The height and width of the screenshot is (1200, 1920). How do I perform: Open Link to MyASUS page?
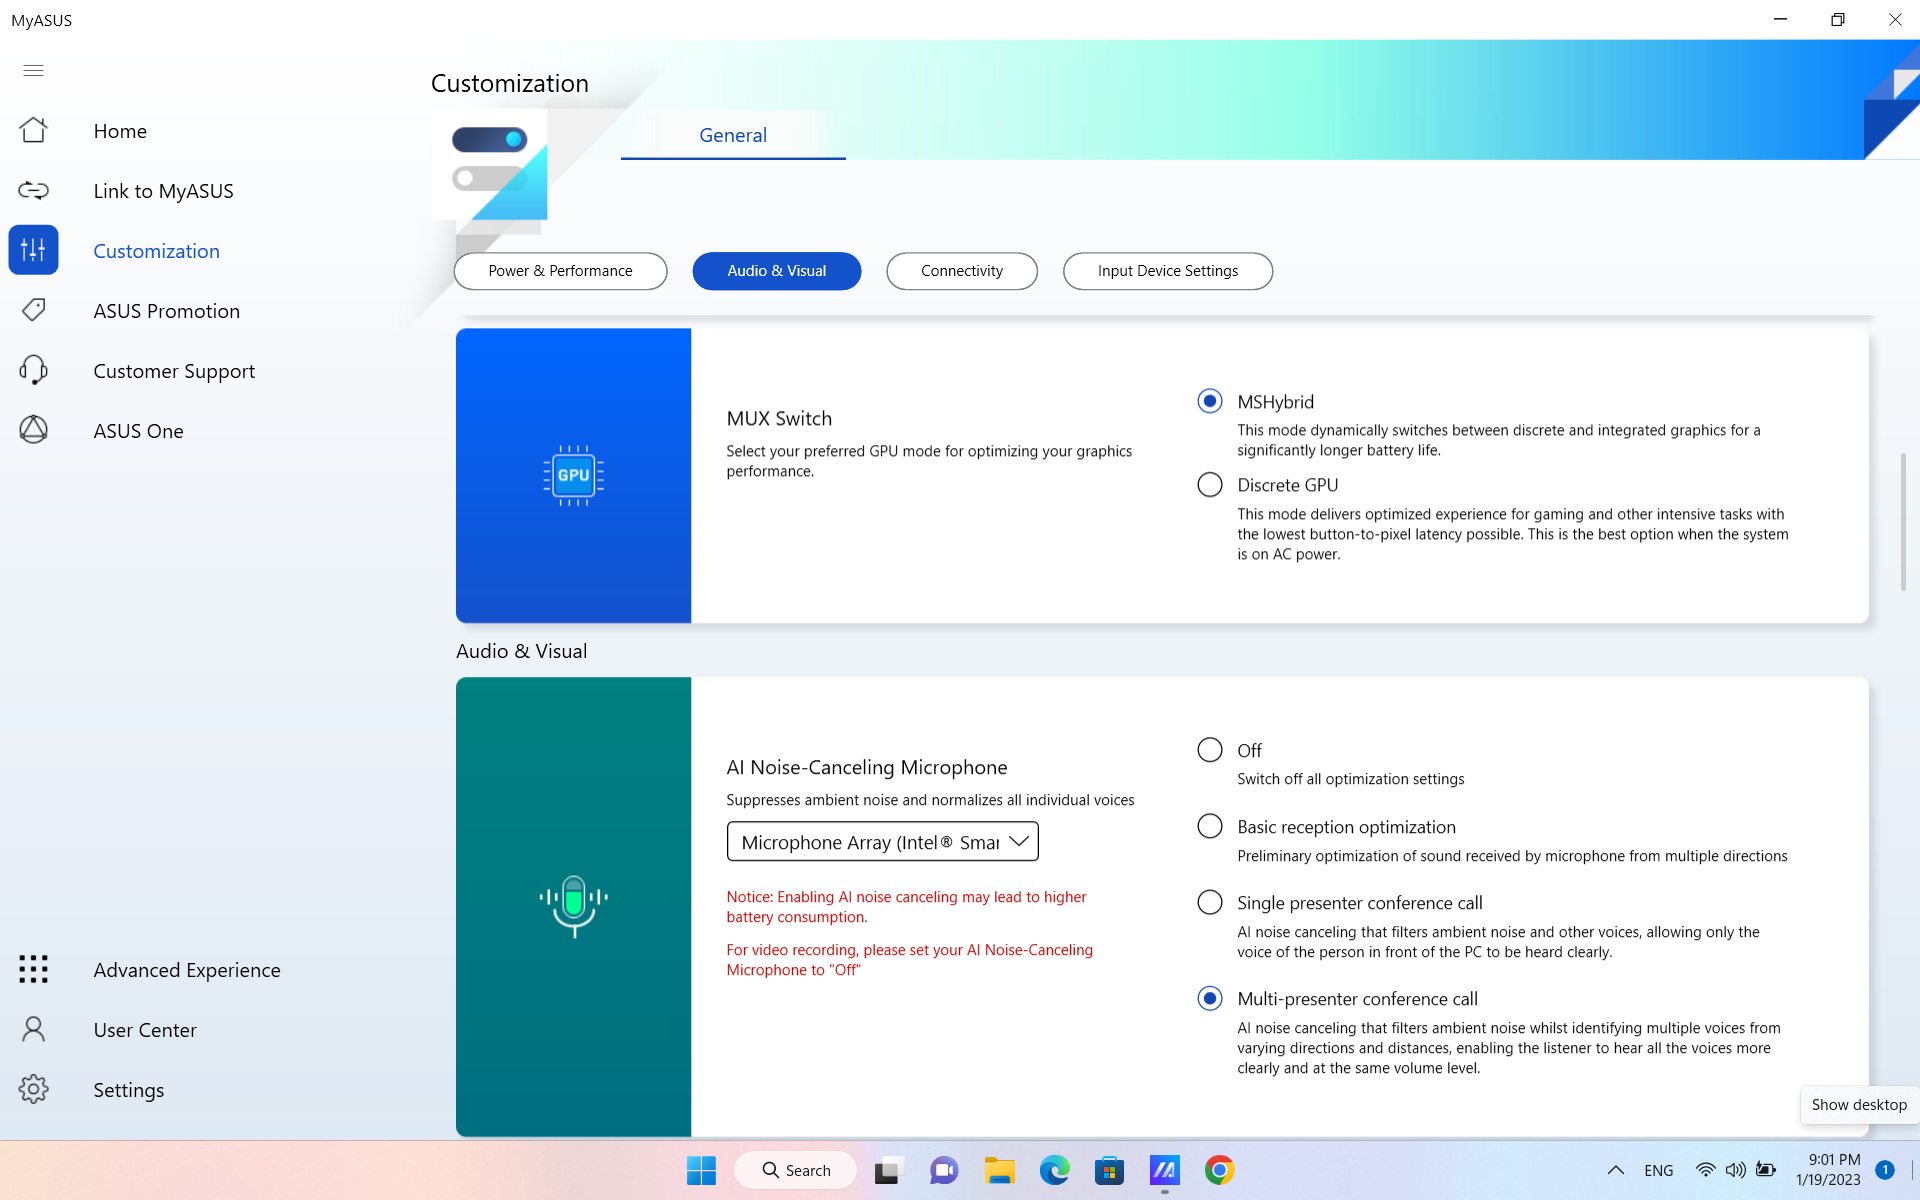[x=164, y=191]
